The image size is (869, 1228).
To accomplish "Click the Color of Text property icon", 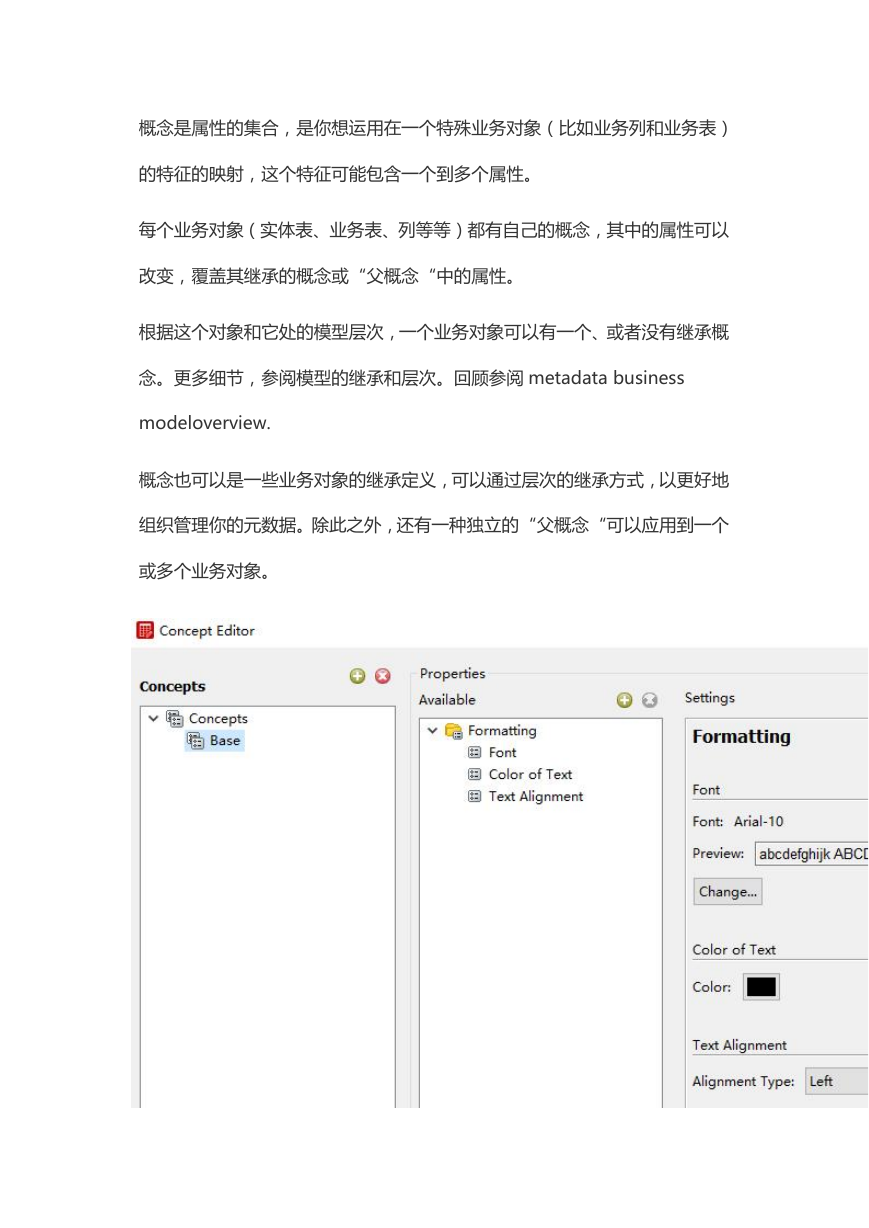I will pos(475,774).
